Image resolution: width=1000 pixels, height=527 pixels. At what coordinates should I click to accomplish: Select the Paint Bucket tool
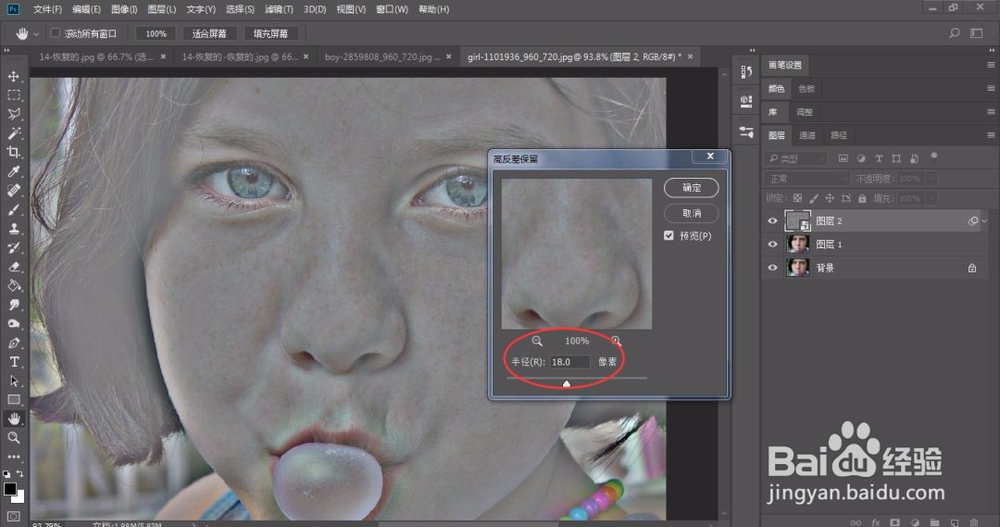[x=13, y=286]
